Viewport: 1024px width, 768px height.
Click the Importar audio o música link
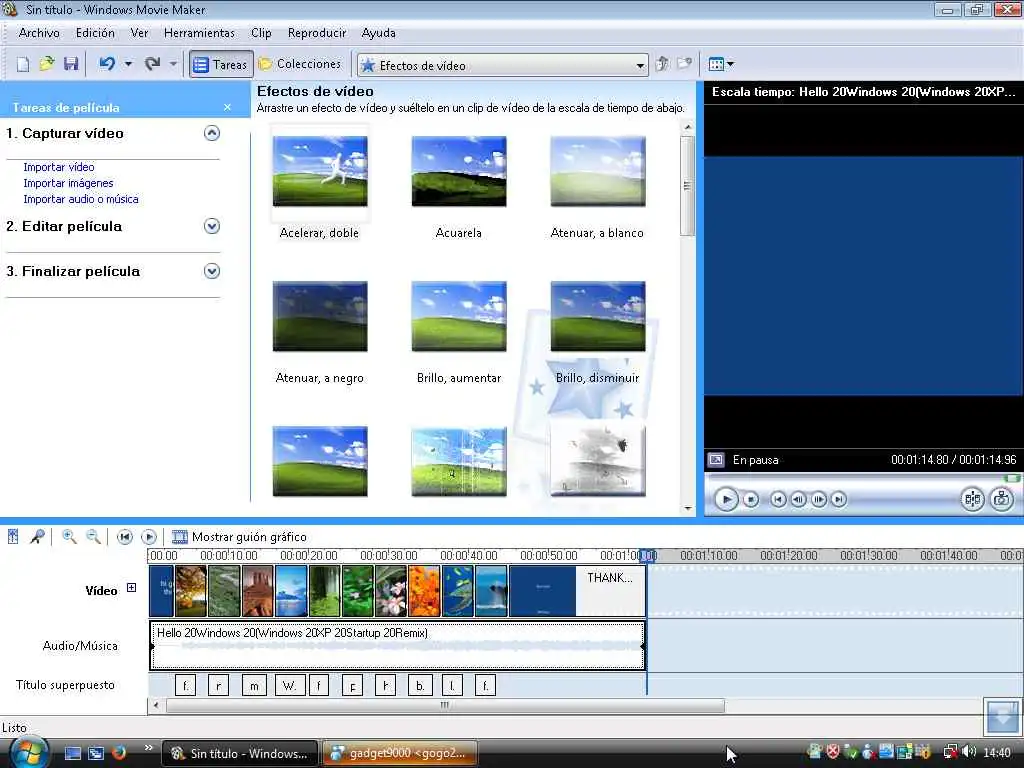click(81, 199)
